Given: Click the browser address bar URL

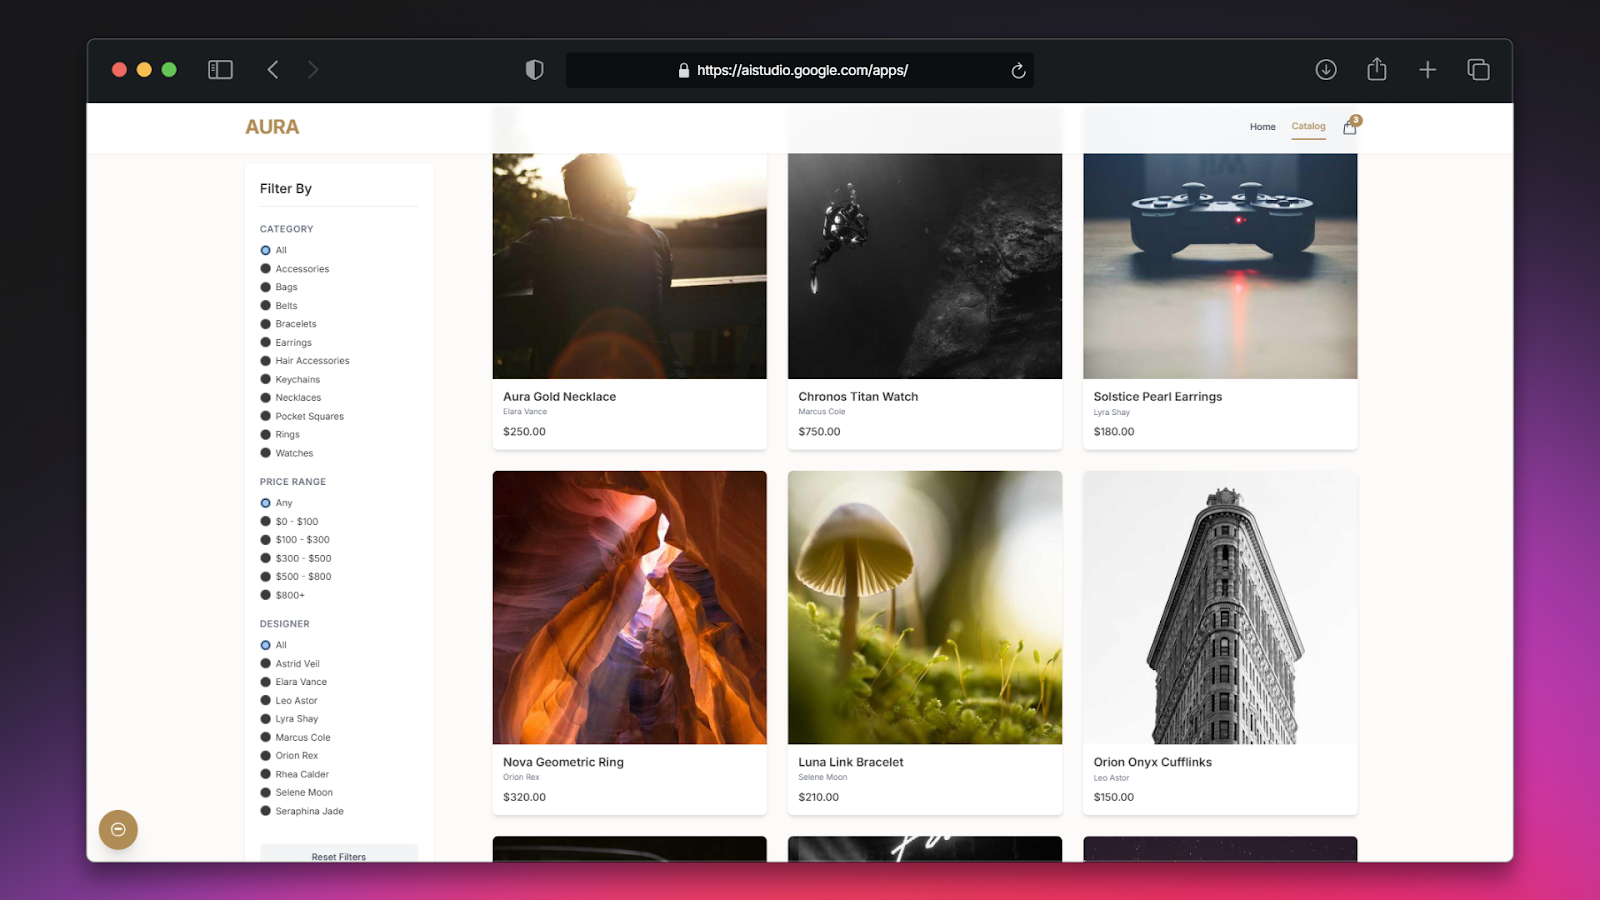Looking at the screenshot, I should [802, 70].
